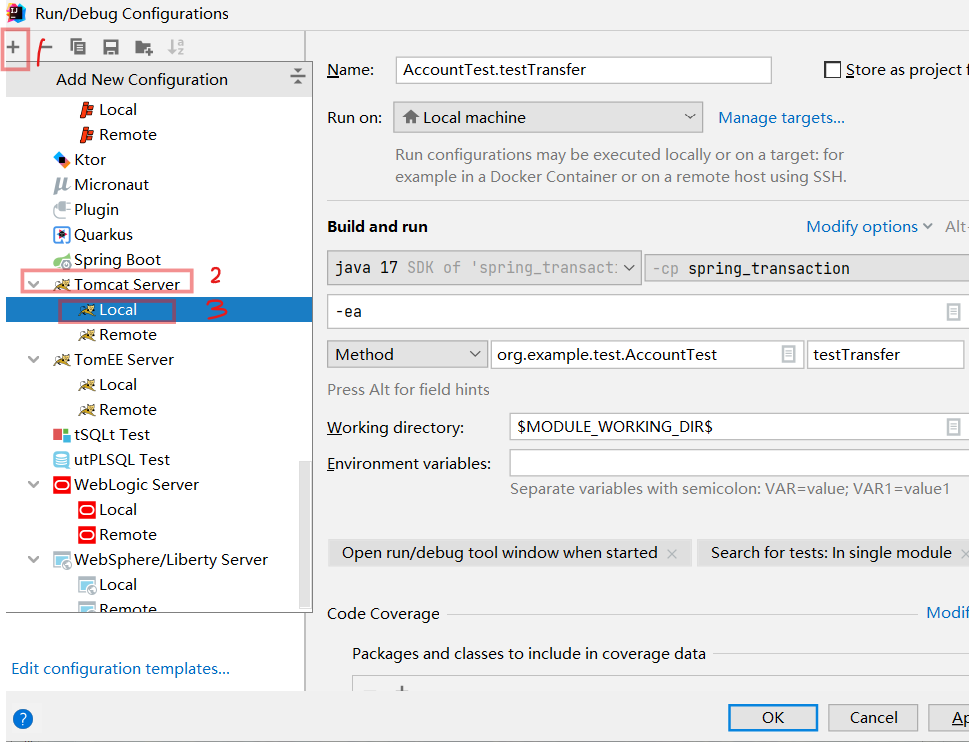The height and width of the screenshot is (742, 969).
Task: Click the sort alphabetically icon
Action: pyautogui.click(x=176, y=47)
